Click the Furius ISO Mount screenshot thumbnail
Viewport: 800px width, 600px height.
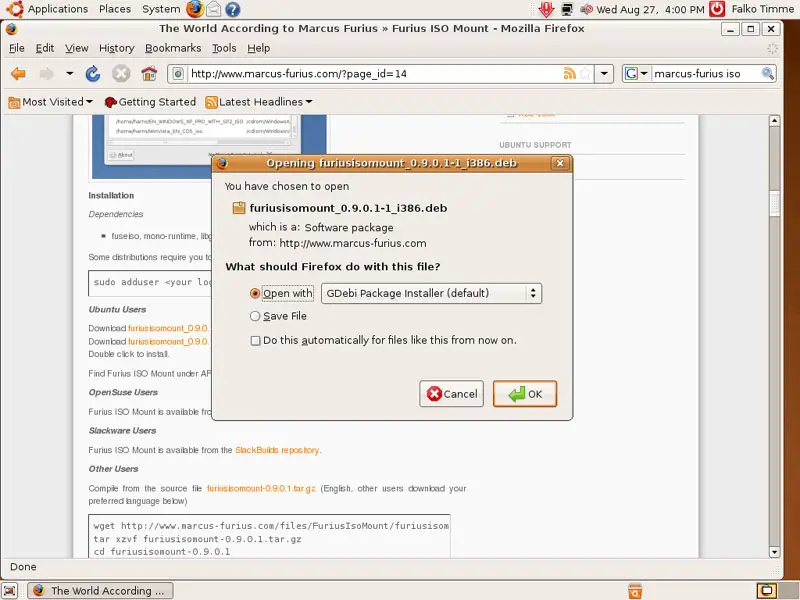point(209,146)
